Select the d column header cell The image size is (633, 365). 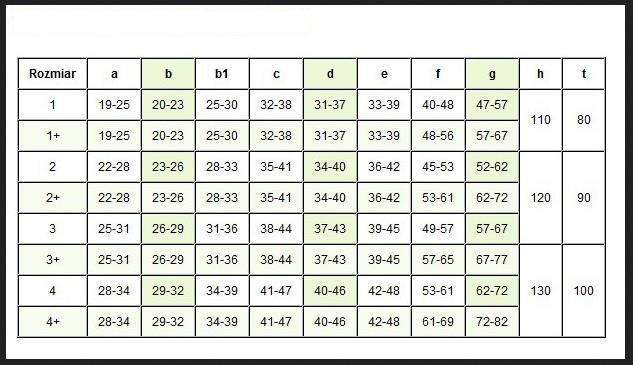(x=330, y=74)
